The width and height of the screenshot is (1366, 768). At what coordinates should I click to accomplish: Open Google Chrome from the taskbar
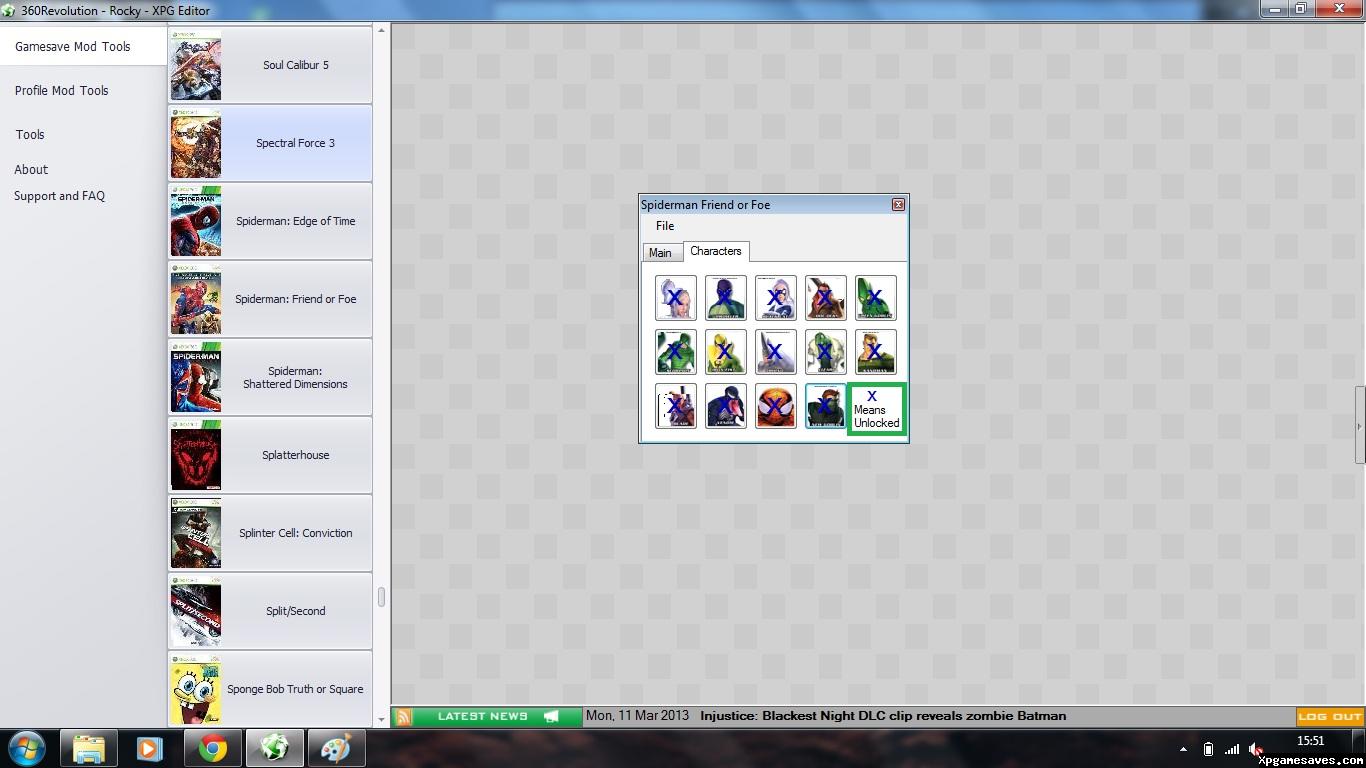click(211, 748)
